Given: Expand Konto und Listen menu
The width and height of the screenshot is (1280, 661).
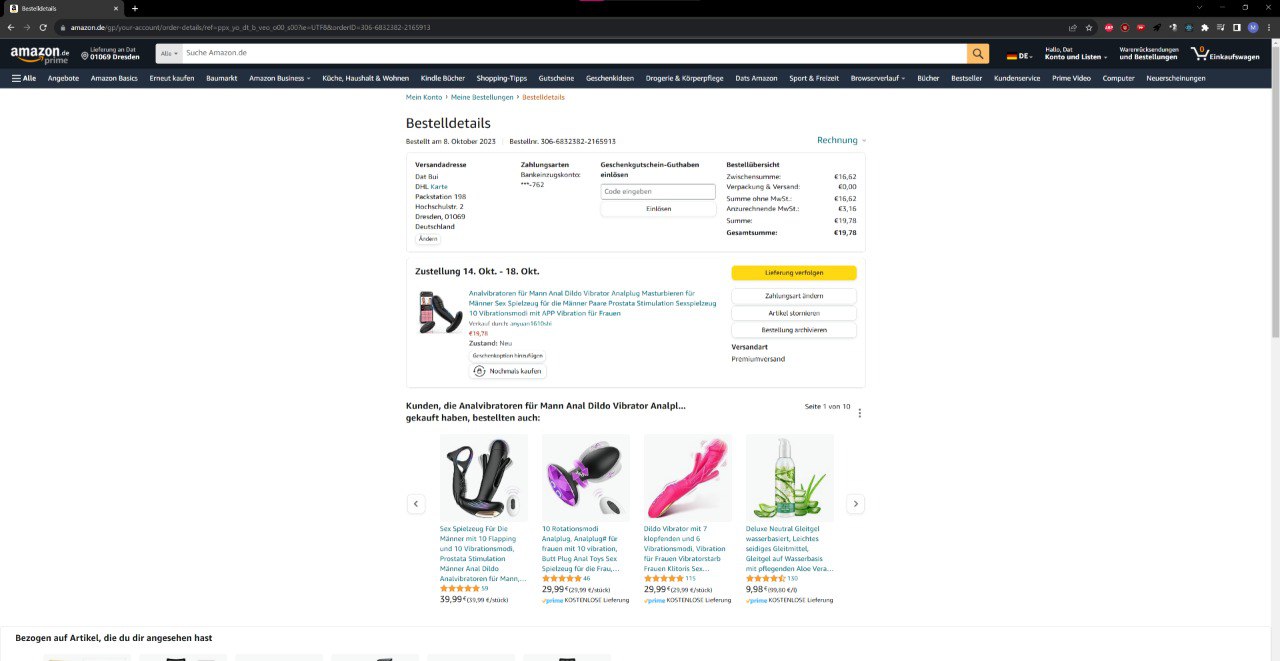Looking at the screenshot, I should click(1076, 53).
